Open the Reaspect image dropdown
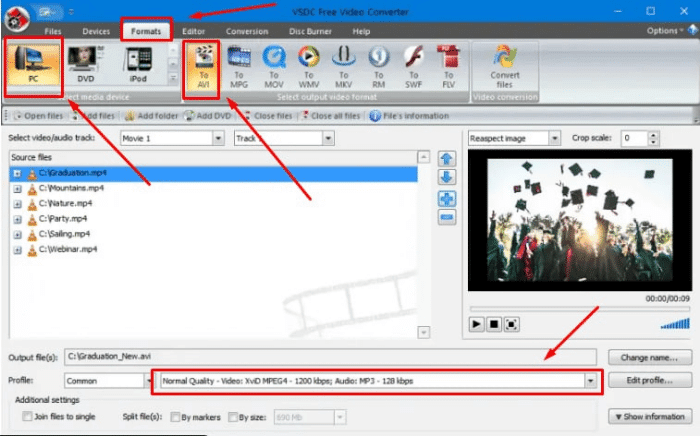Image resolution: width=700 pixels, height=438 pixels. (554, 138)
